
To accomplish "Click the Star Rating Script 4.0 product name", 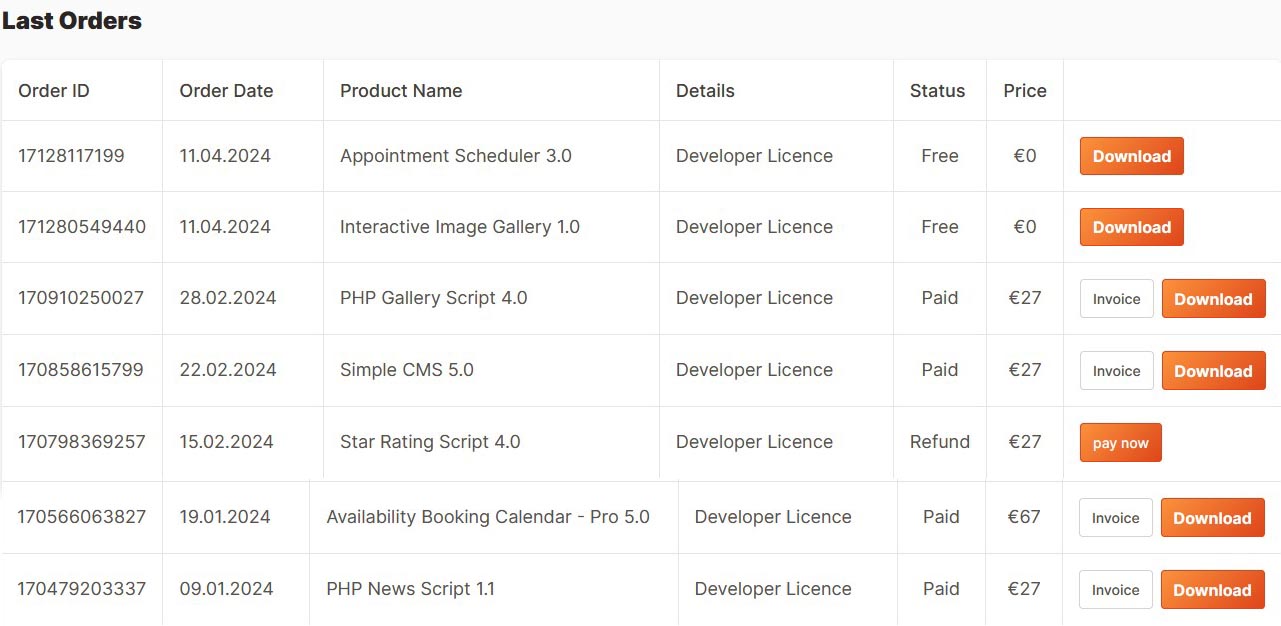I will tap(430, 442).
